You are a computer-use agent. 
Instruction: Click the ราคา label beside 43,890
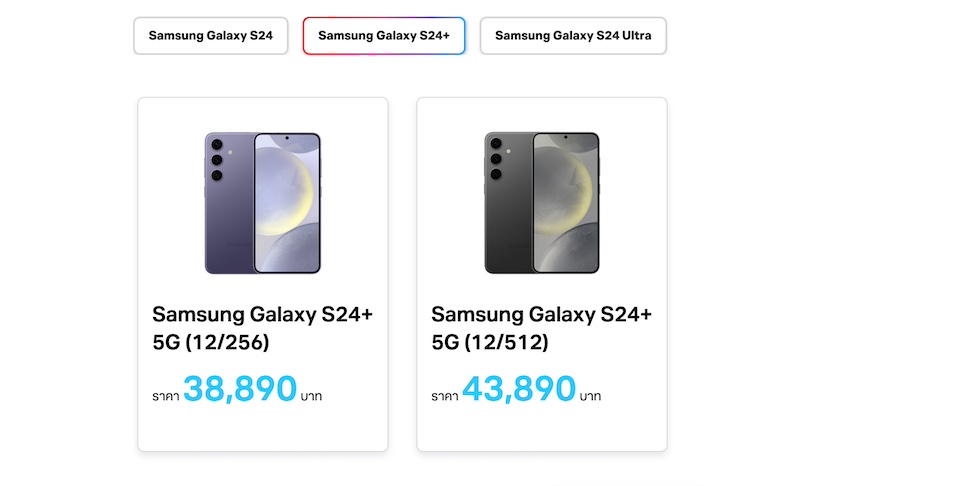click(x=444, y=396)
